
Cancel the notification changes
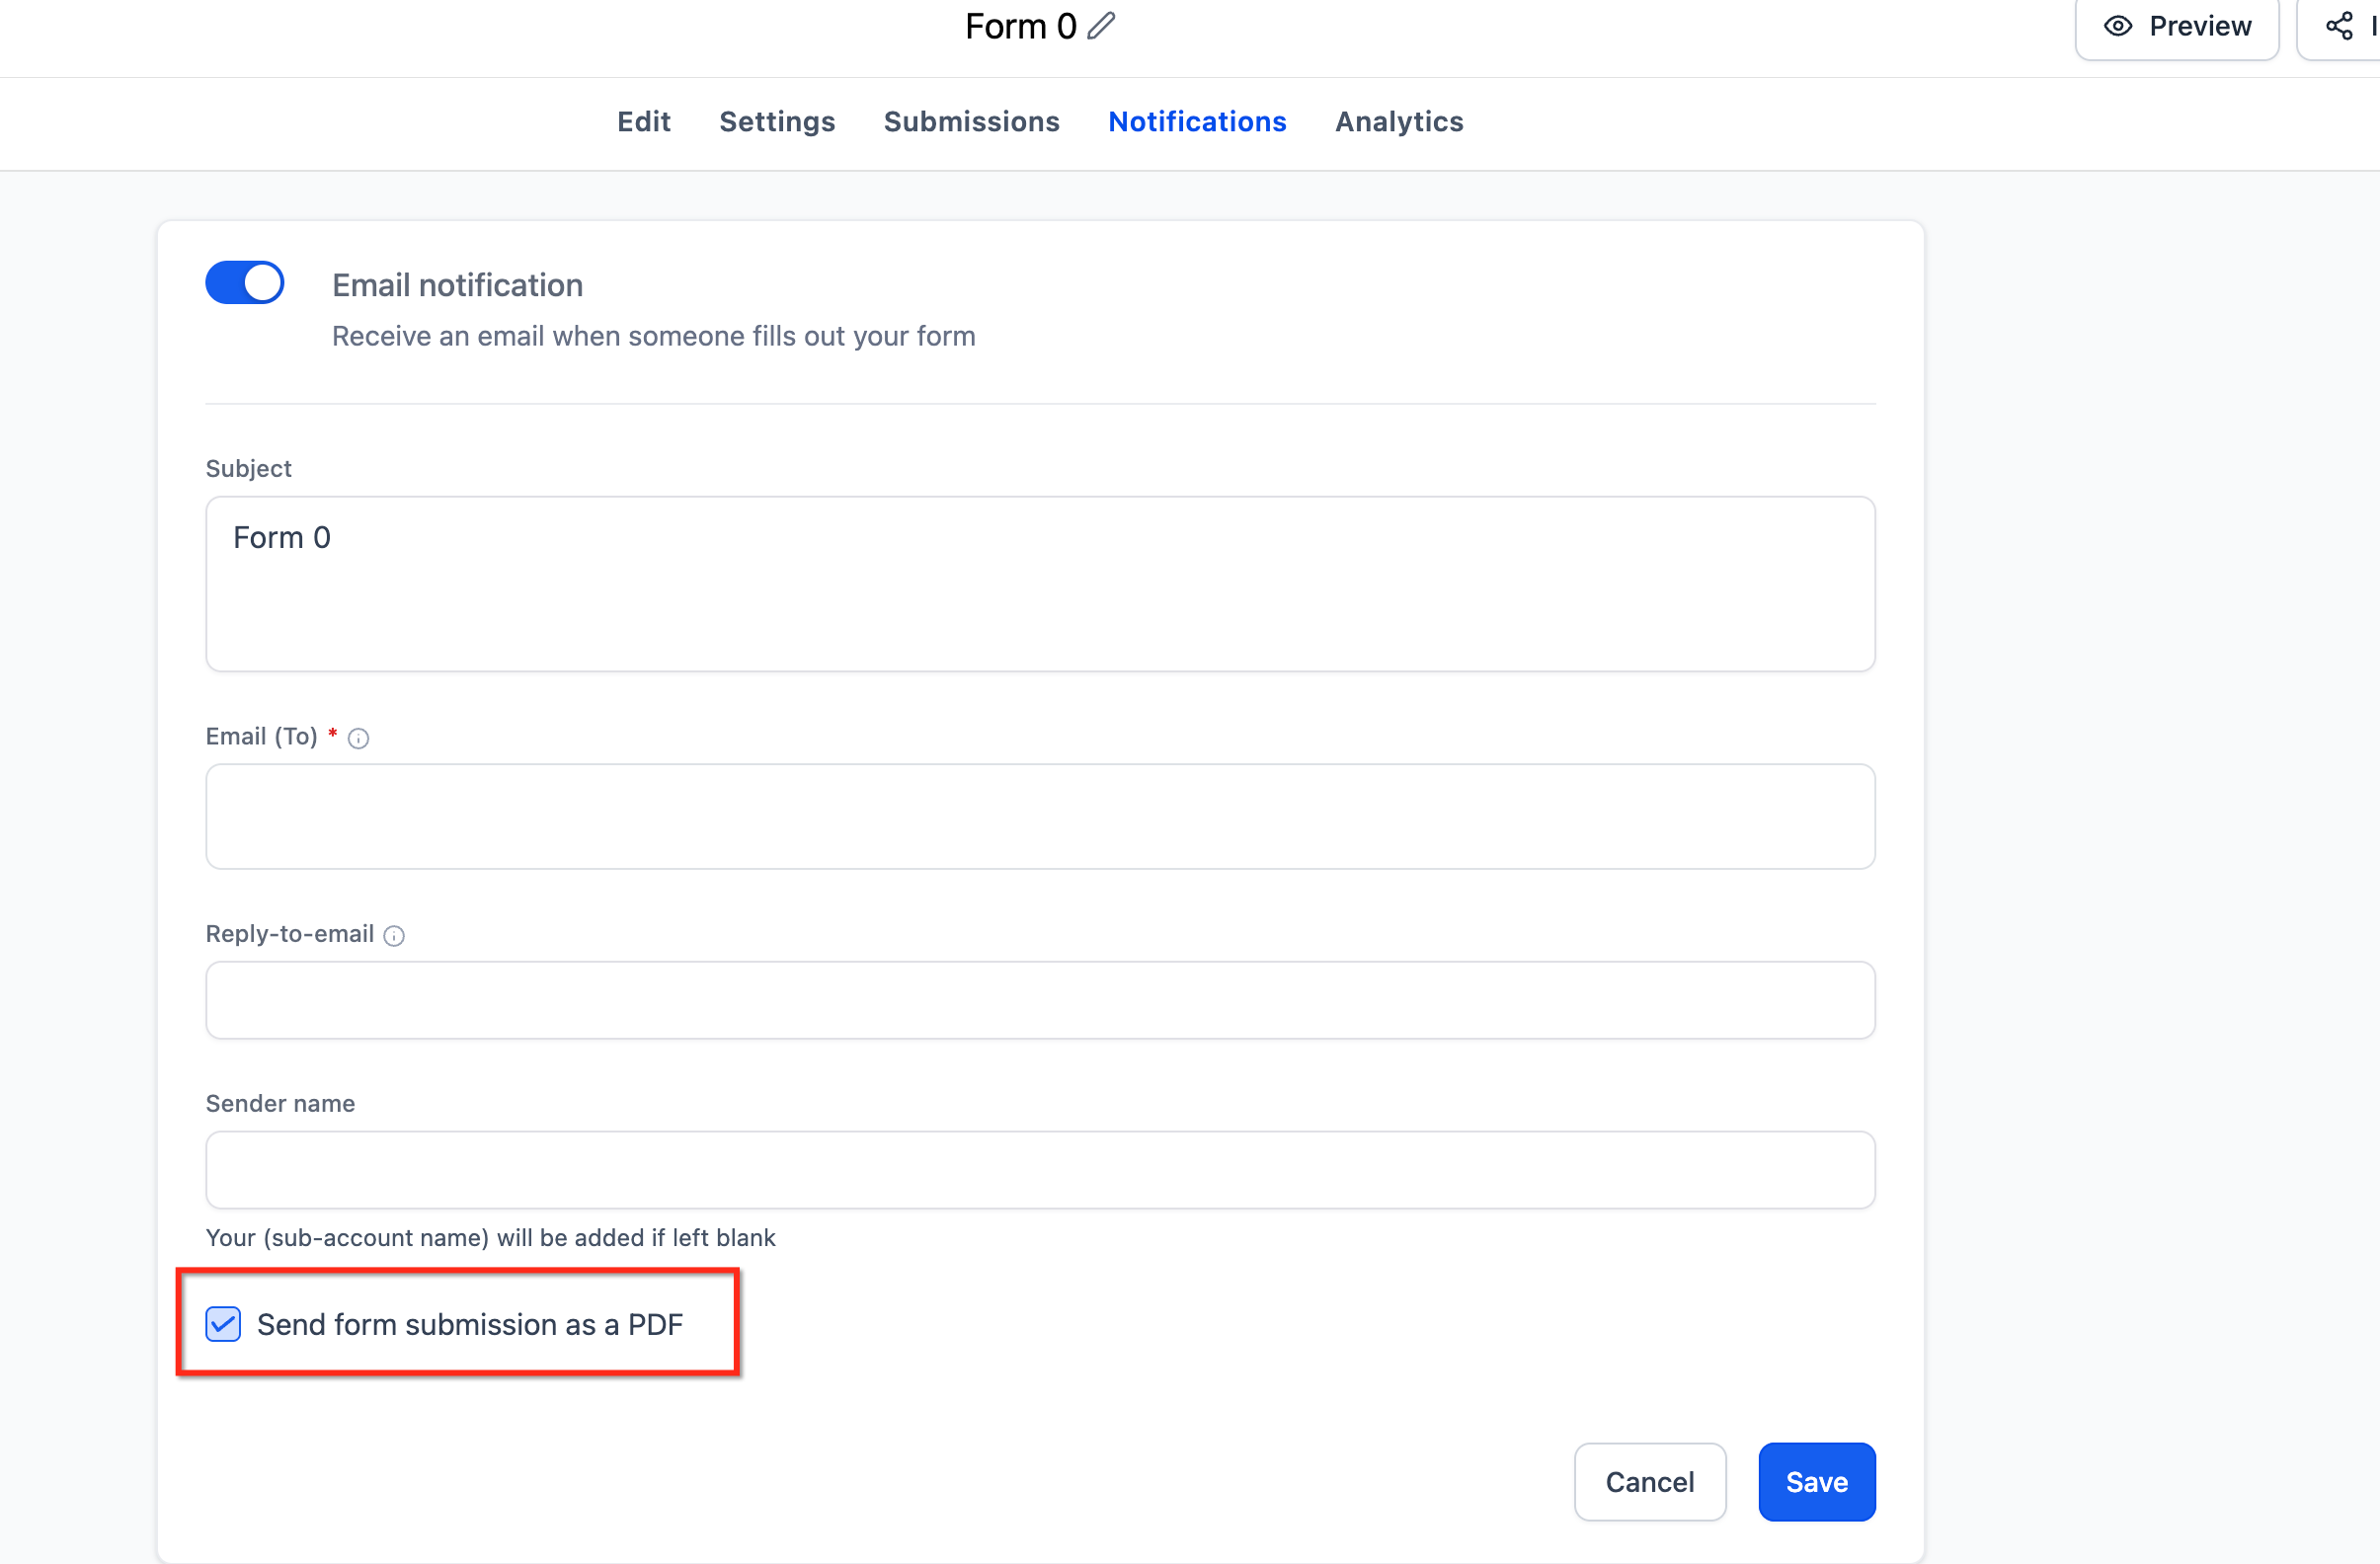pos(1650,1482)
